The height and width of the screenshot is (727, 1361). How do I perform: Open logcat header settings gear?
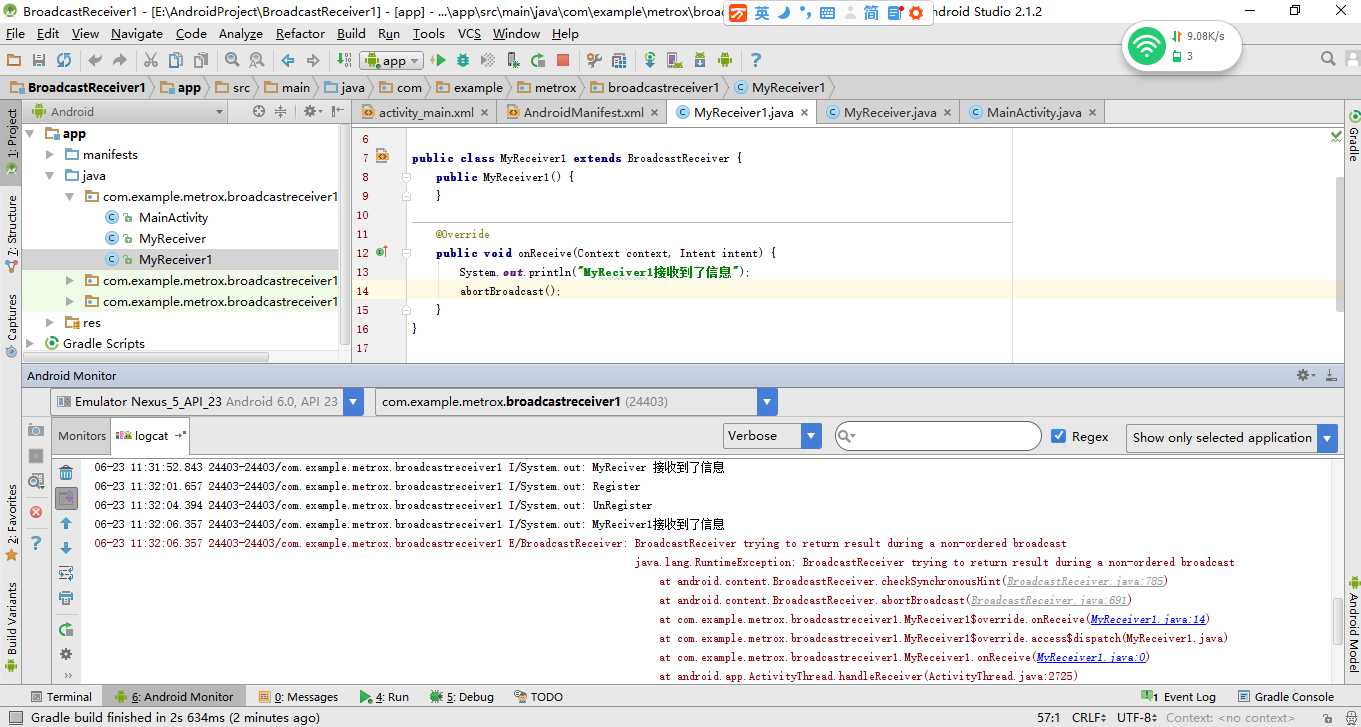66,654
